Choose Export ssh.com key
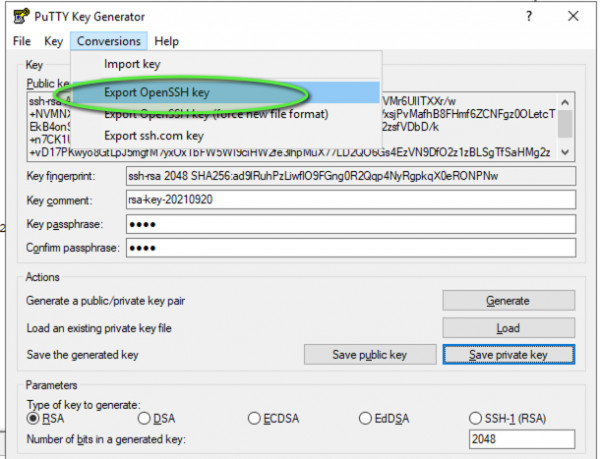The image size is (600, 459). click(226, 136)
